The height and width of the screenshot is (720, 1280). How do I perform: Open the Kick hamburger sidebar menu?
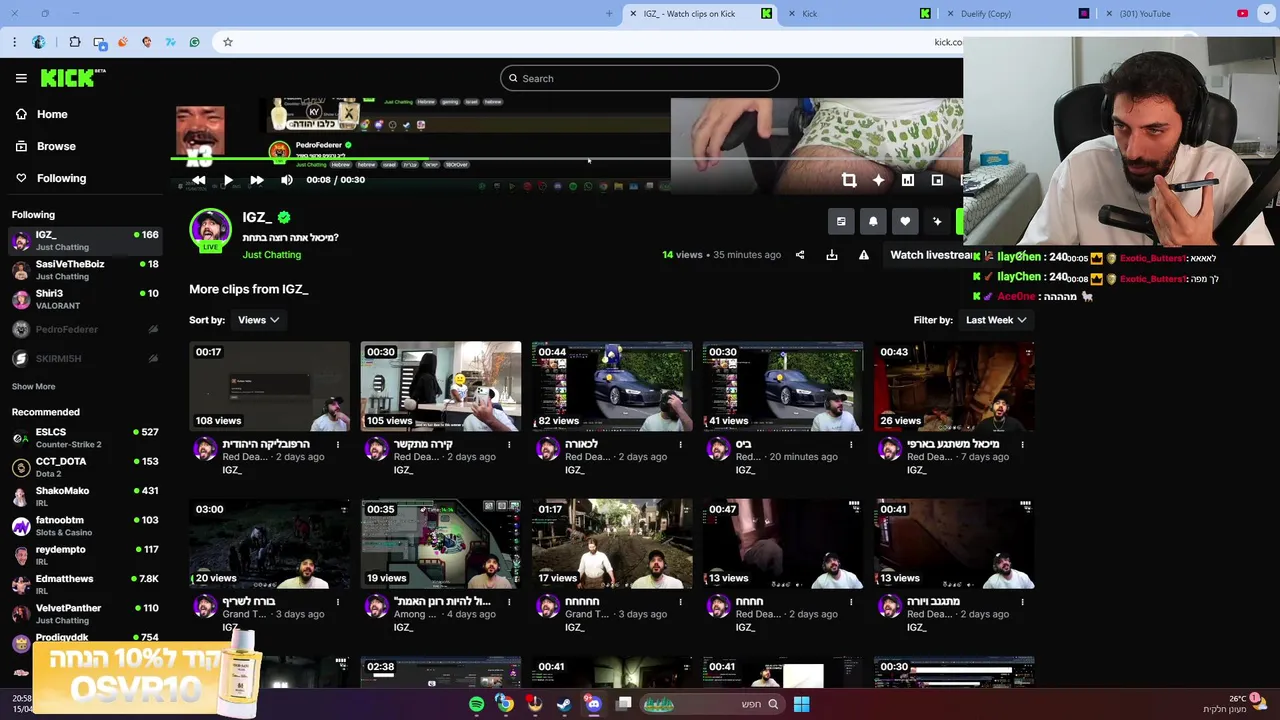pos(21,78)
